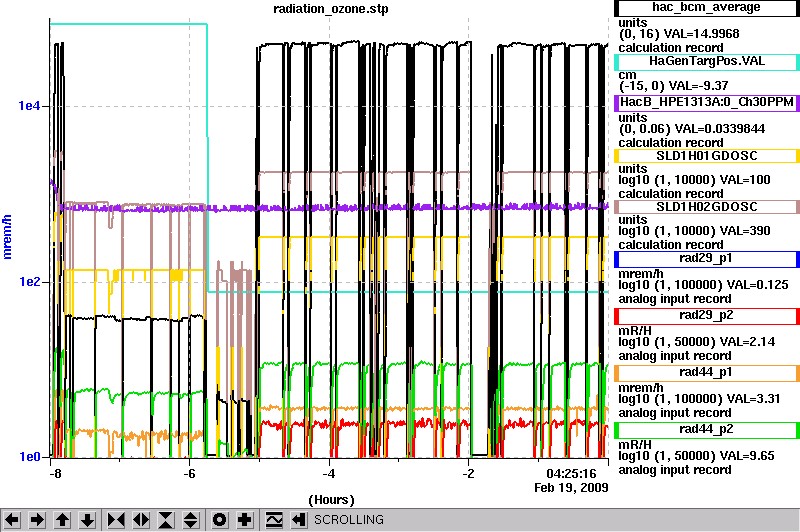Select the SLD1H01GDOSC curve legend
The image size is (800, 532).
pyautogui.click(x=707, y=156)
